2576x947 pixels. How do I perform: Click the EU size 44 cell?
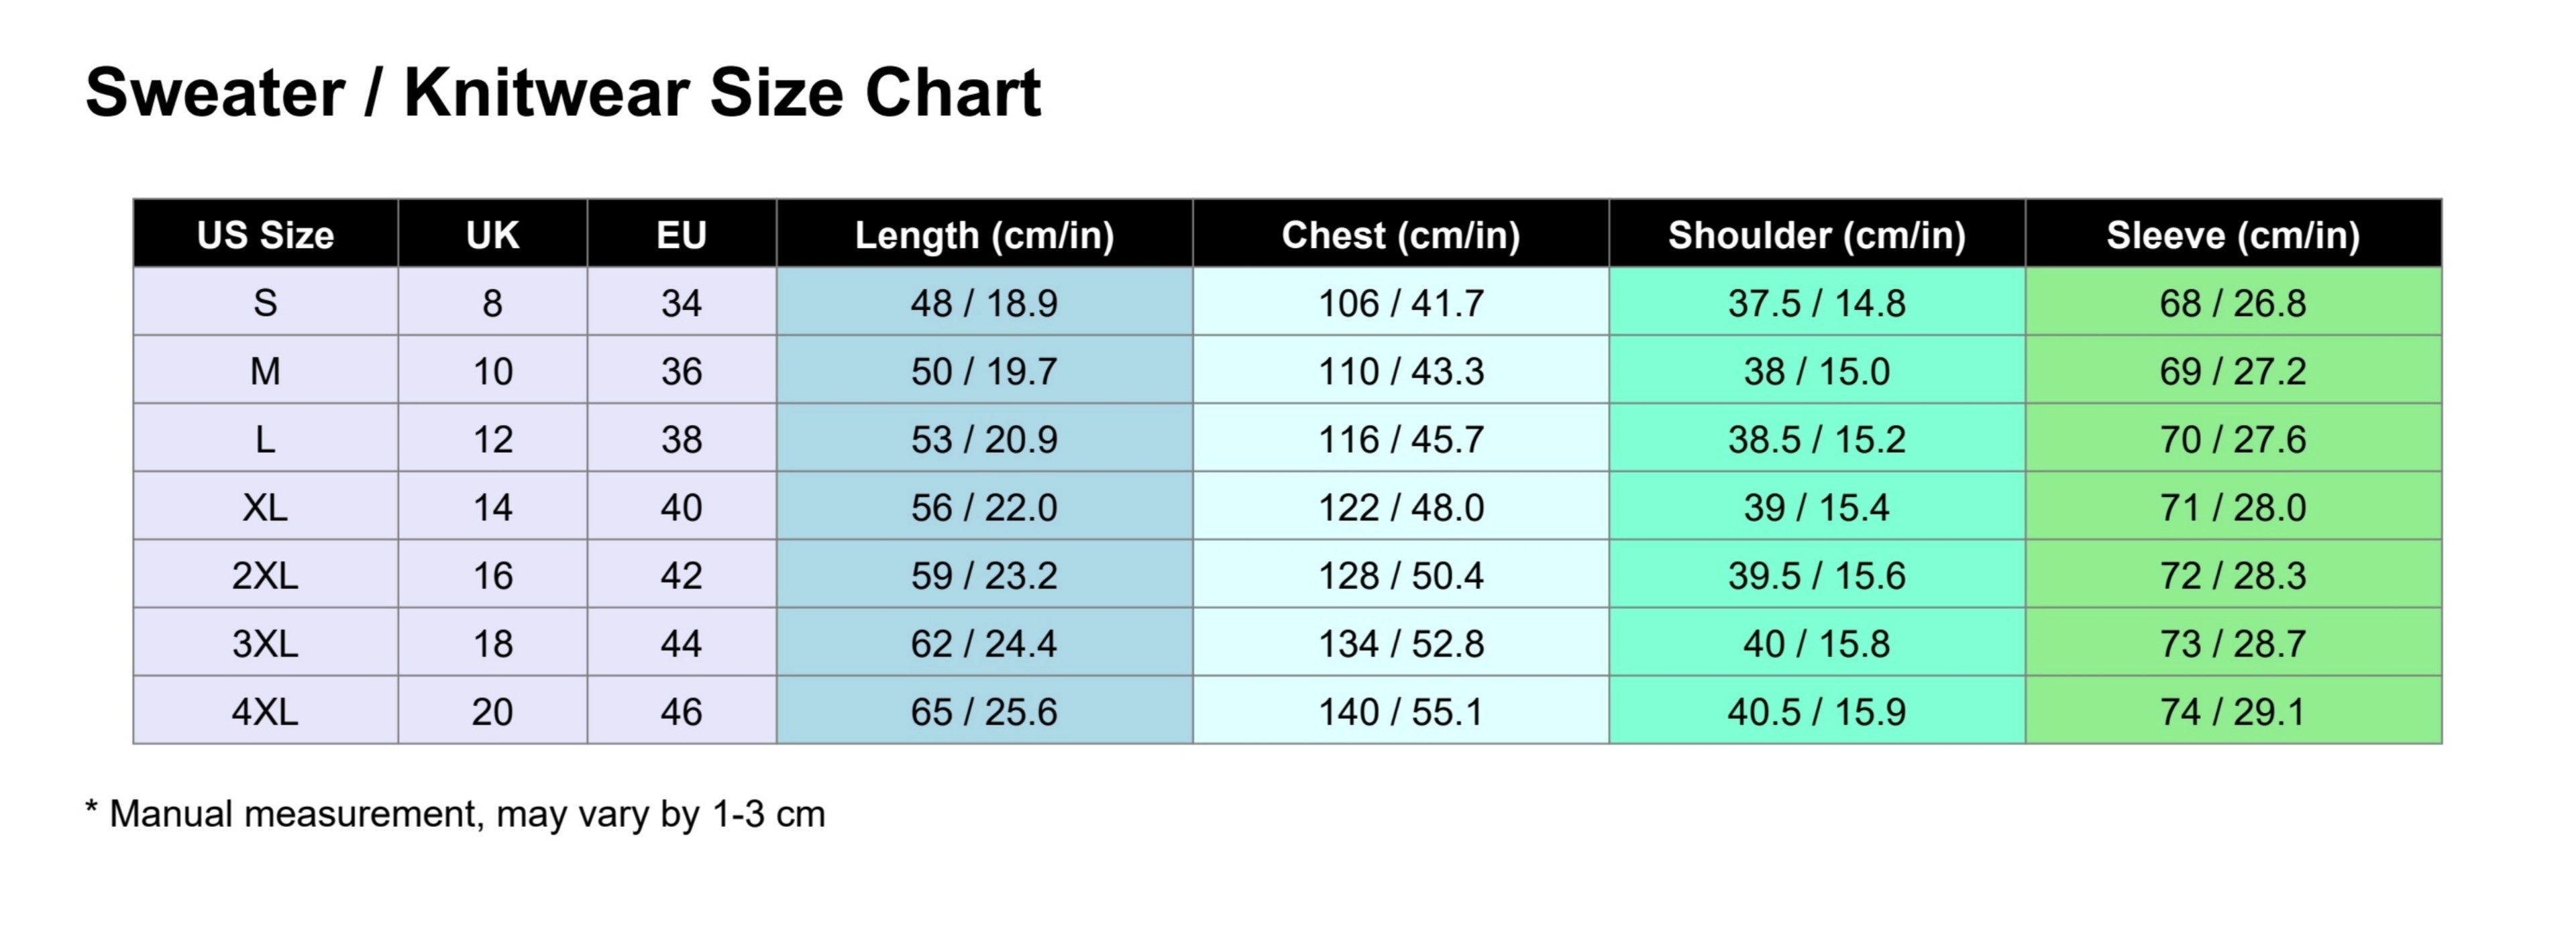coord(681,643)
